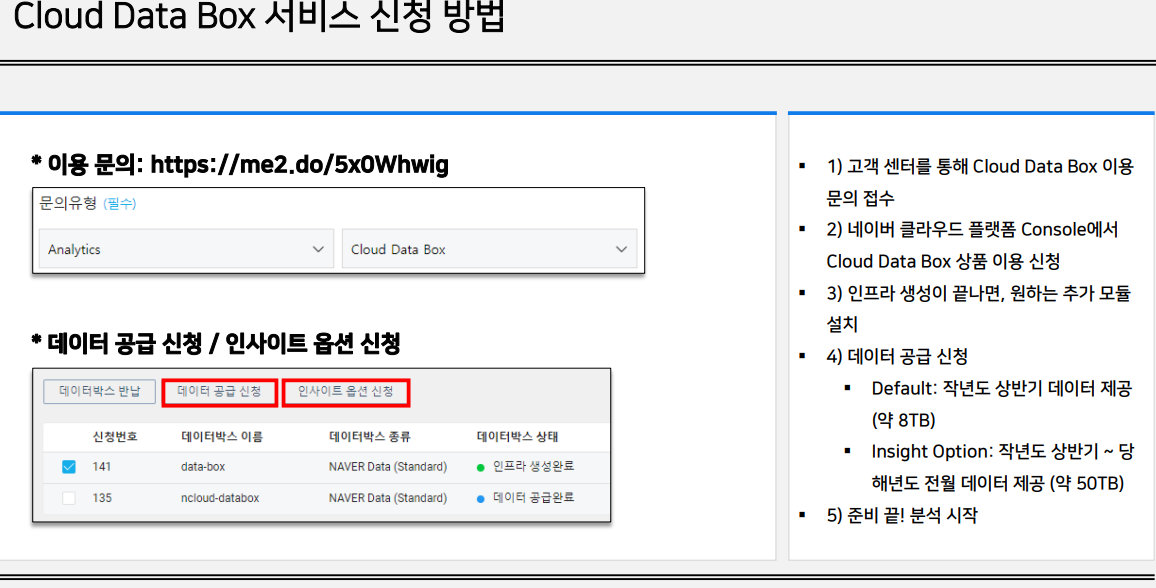This screenshot has height=588, width=1156.
Task: Click the 데이터박스 종류 column header
Action: (369, 437)
